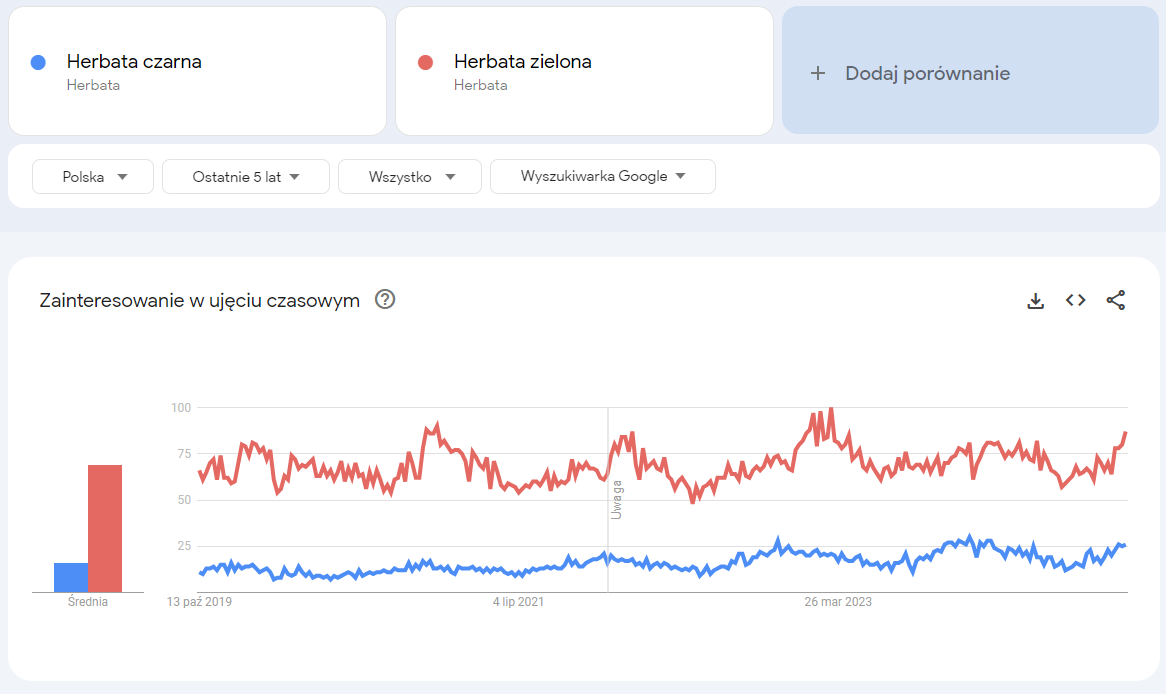The height and width of the screenshot is (694, 1166).
Task: Expand the Ostatnie 5 lat time dropdown
Action: pyautogui.click(x=245, y=176)
